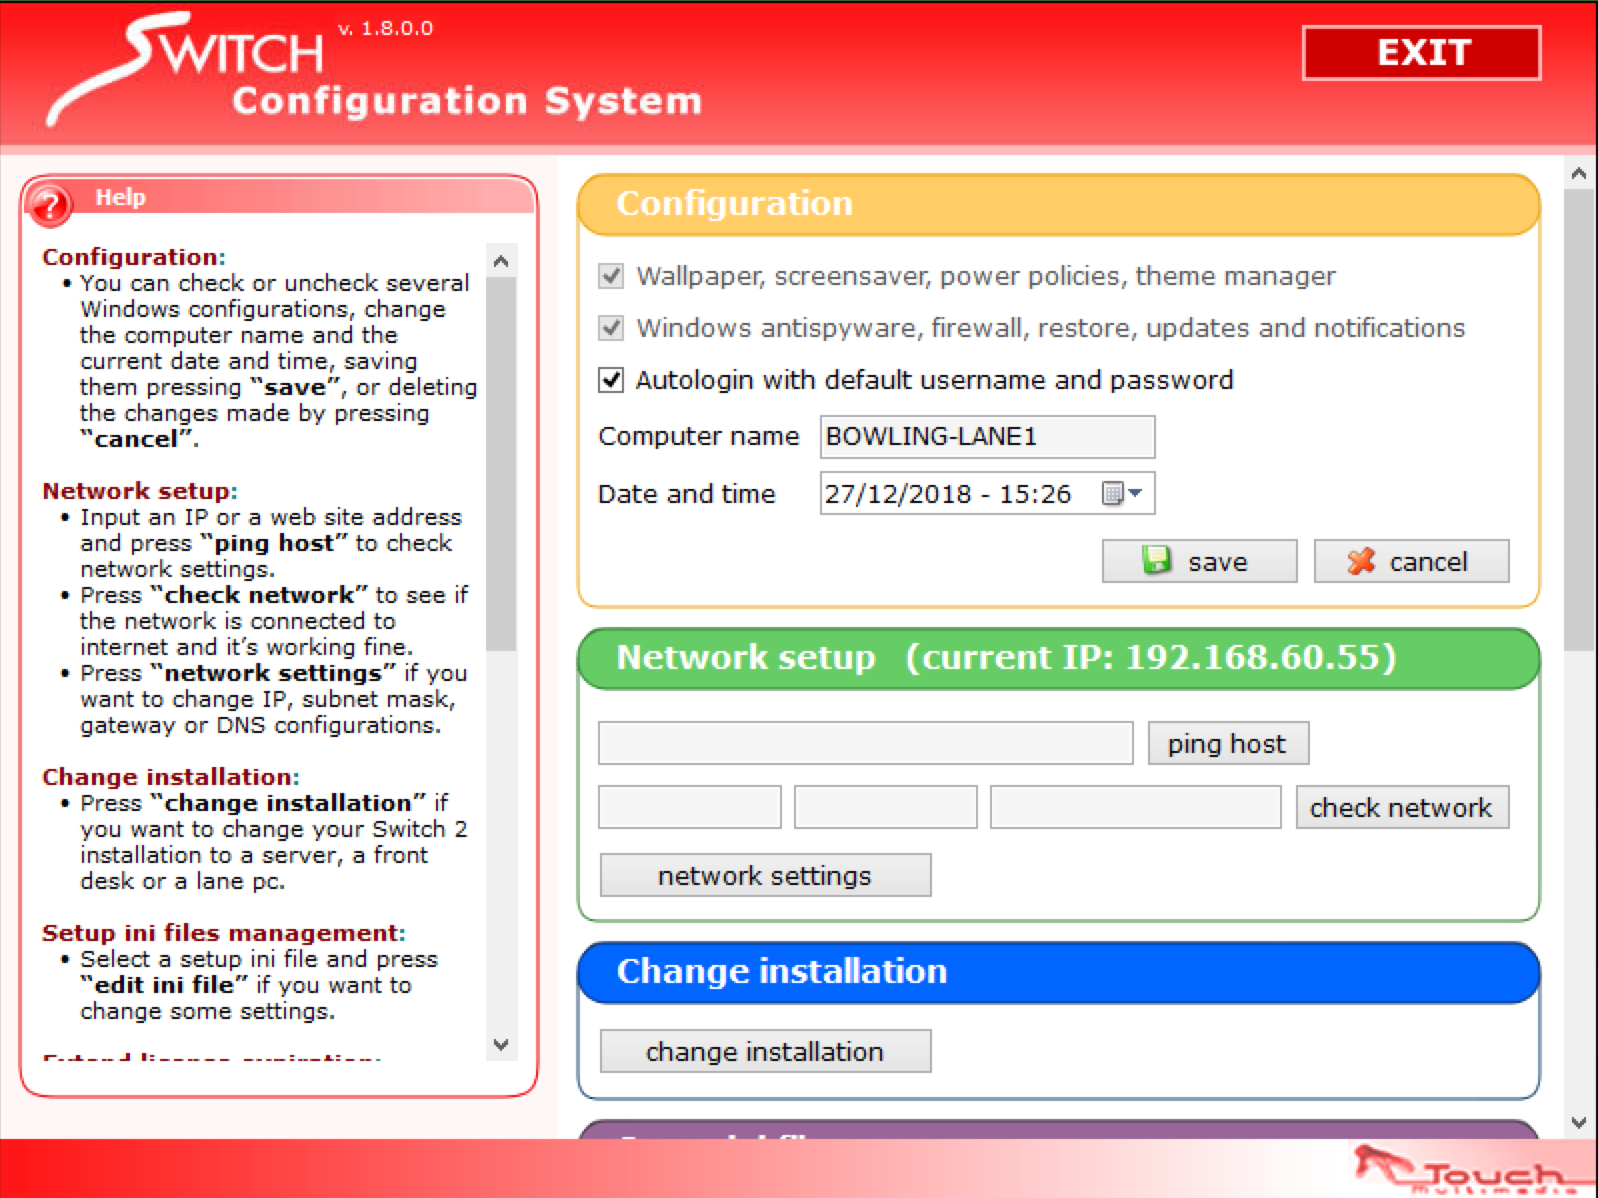Click the Computer name text field
The image size is (1598, 1198).
coord(986,437)
